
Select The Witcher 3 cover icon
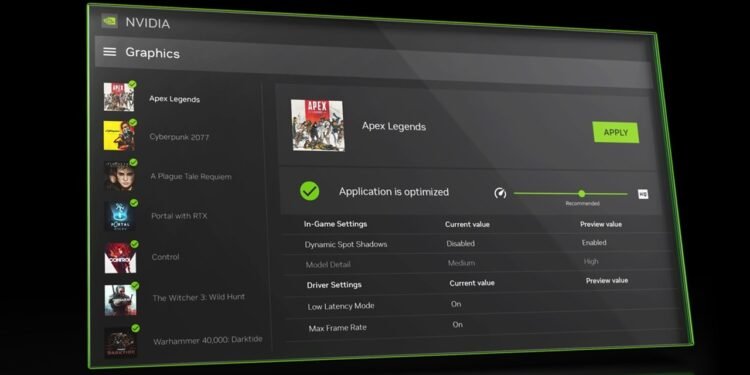click(x=121, y=300)
